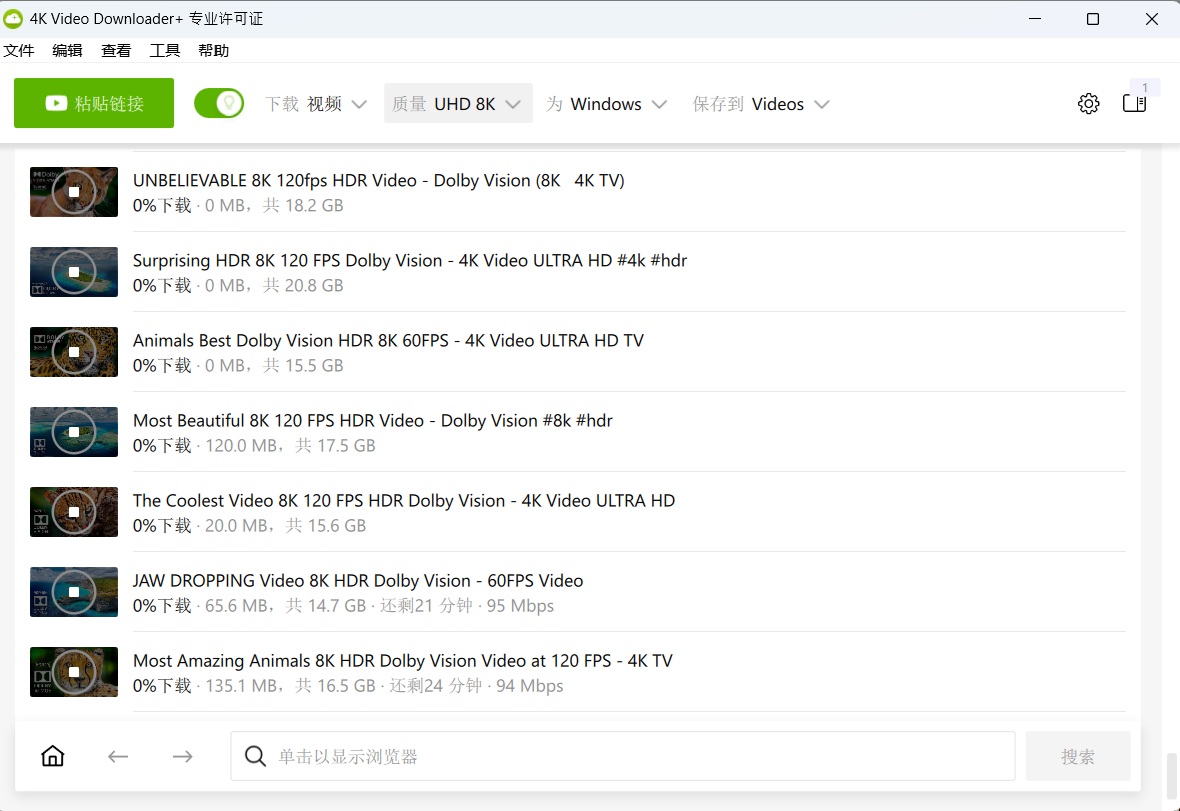Go to browser home icon
The width and height of the screenshot is (1180, 811).
[53, 755]
